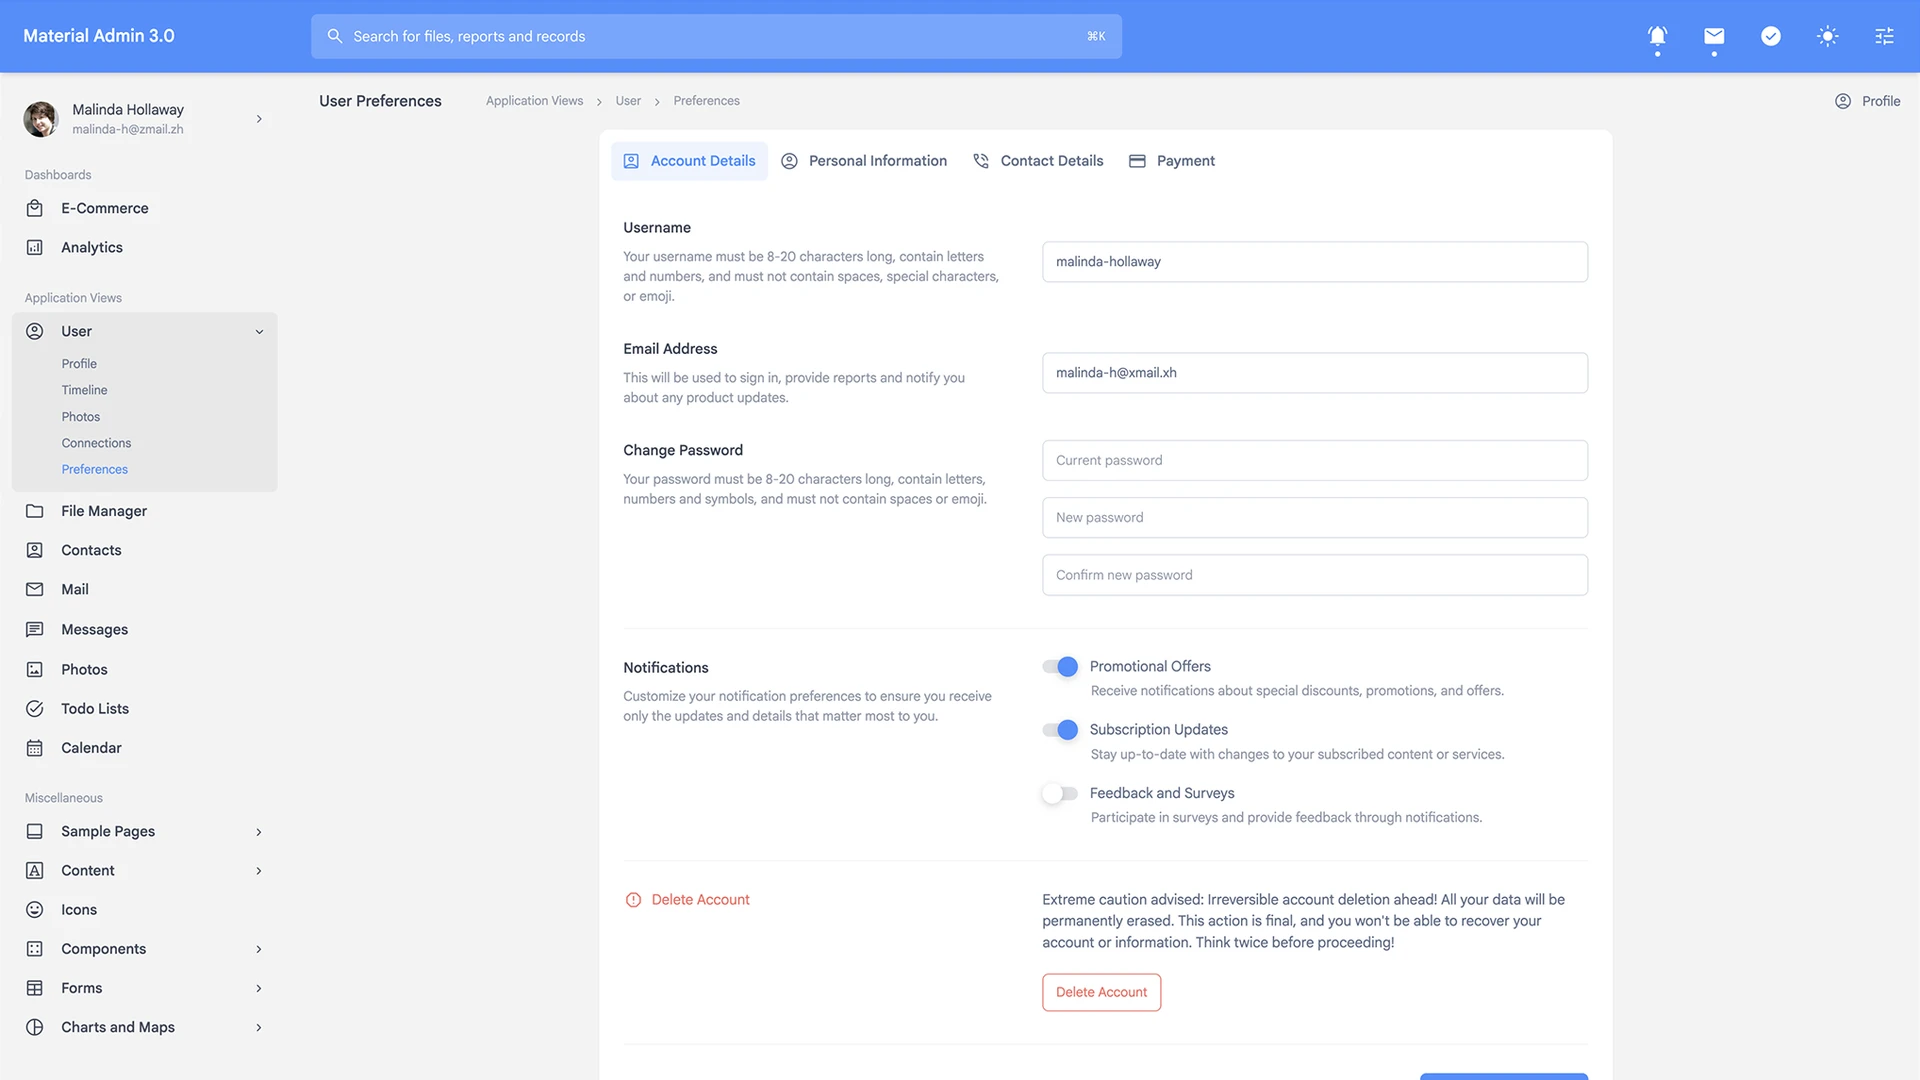Disable the Promotional Offers toggle
The width and height of the screenshot is (1920, 1080).
point(1060,666)
